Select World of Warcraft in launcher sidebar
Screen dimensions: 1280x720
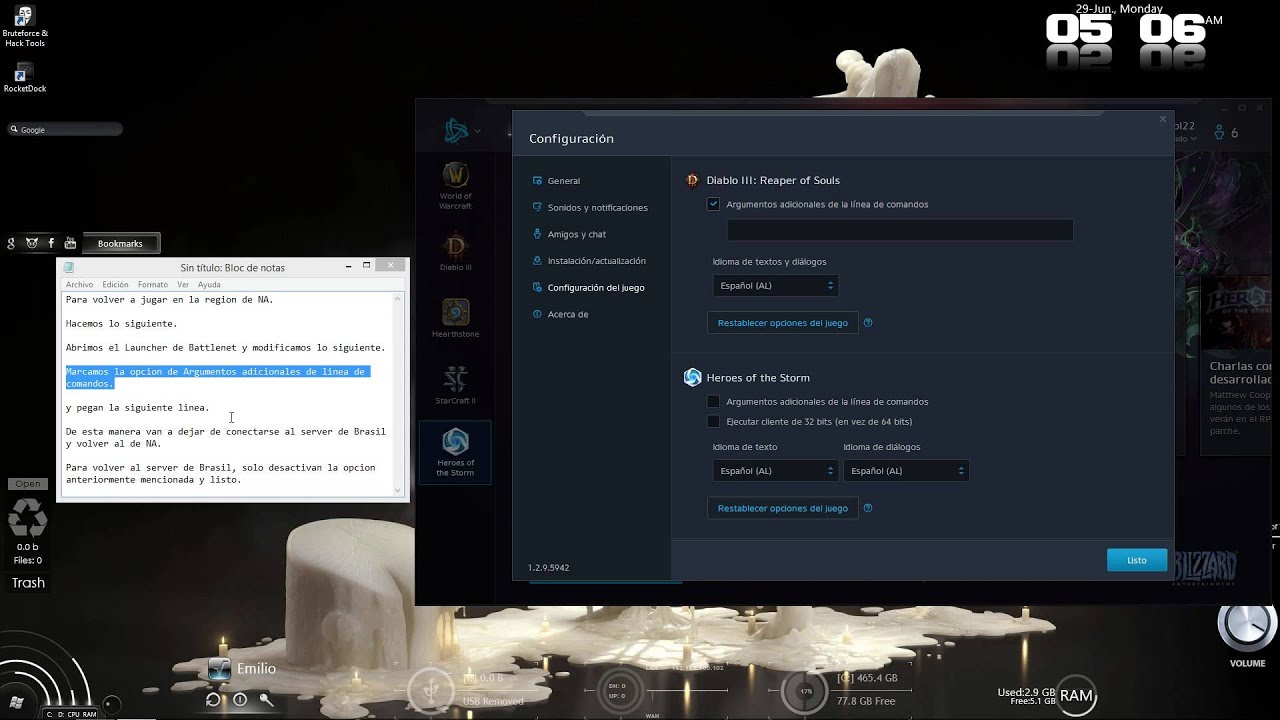[455, 186]
